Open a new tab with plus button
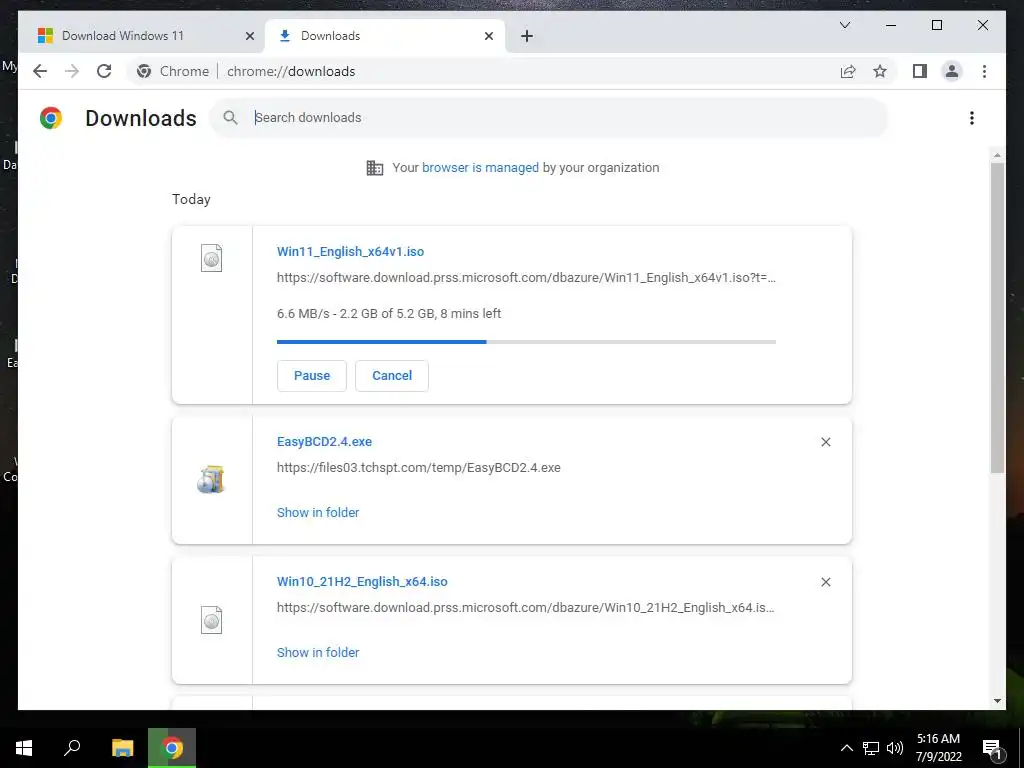1024x768 pixels. [x=527, y=36]
